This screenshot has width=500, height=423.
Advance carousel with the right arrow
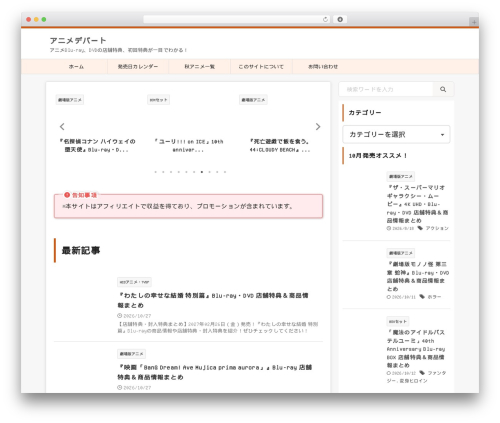coord(318,127)
